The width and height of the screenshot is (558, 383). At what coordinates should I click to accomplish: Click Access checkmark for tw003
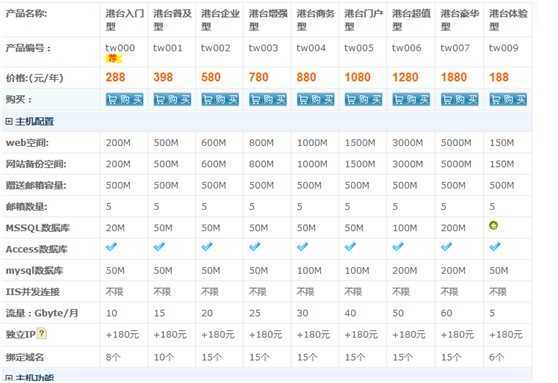click(255, 247)
